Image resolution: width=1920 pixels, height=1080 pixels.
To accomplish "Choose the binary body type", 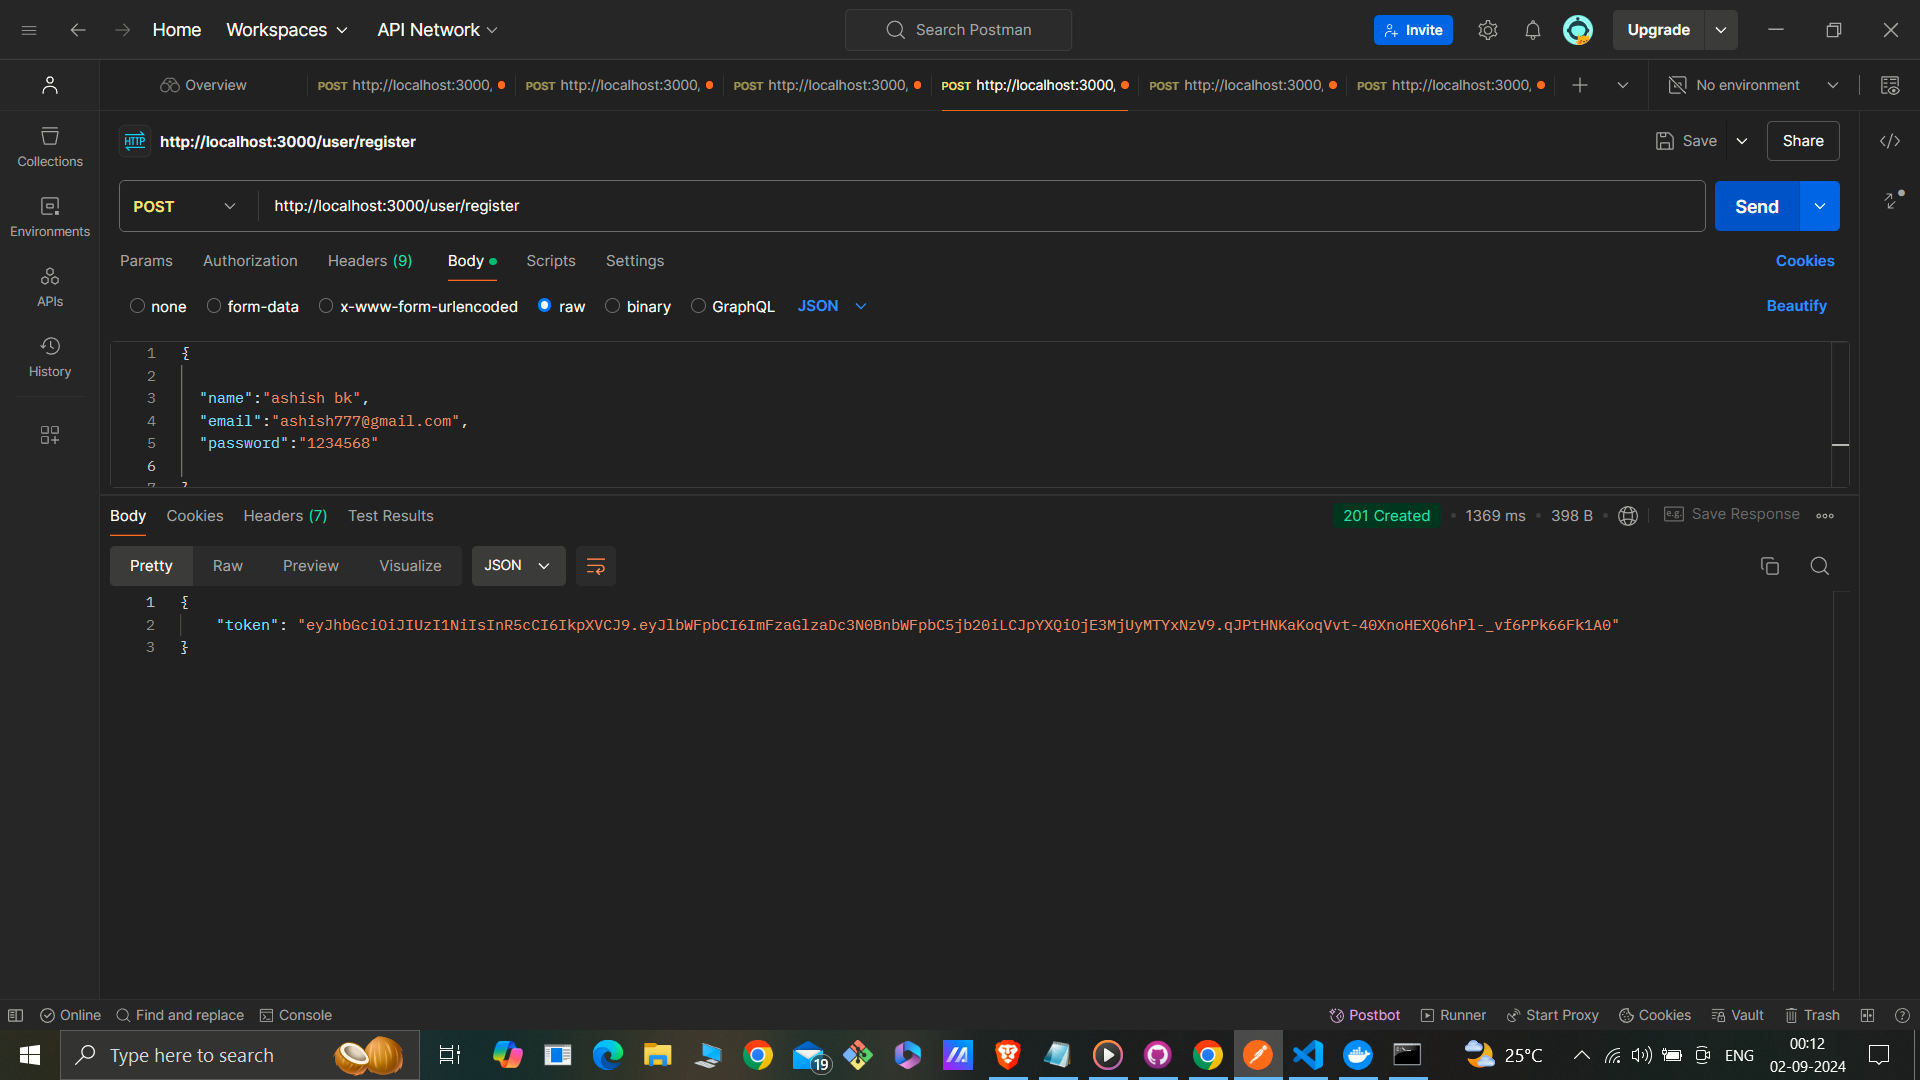I will point(613,306).
